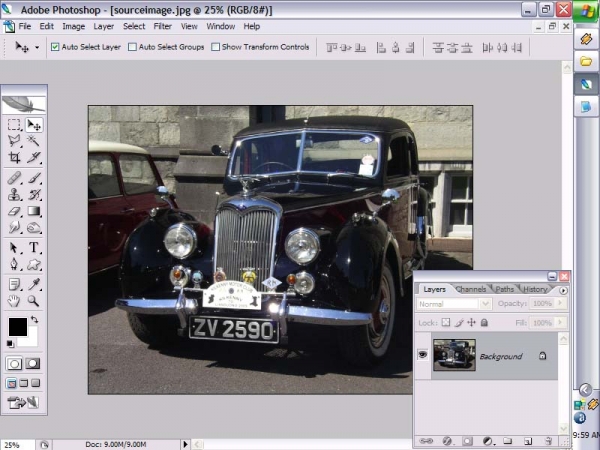The image size is (600, 450).
Task: Select the Move tool in toolbox
Action: pyautogui.click(x=34, y=125)
